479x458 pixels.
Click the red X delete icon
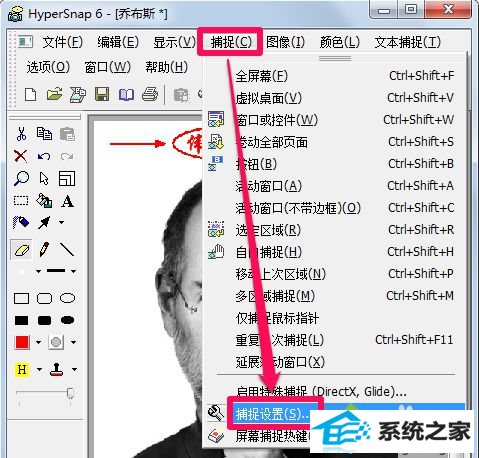[21, 156]
